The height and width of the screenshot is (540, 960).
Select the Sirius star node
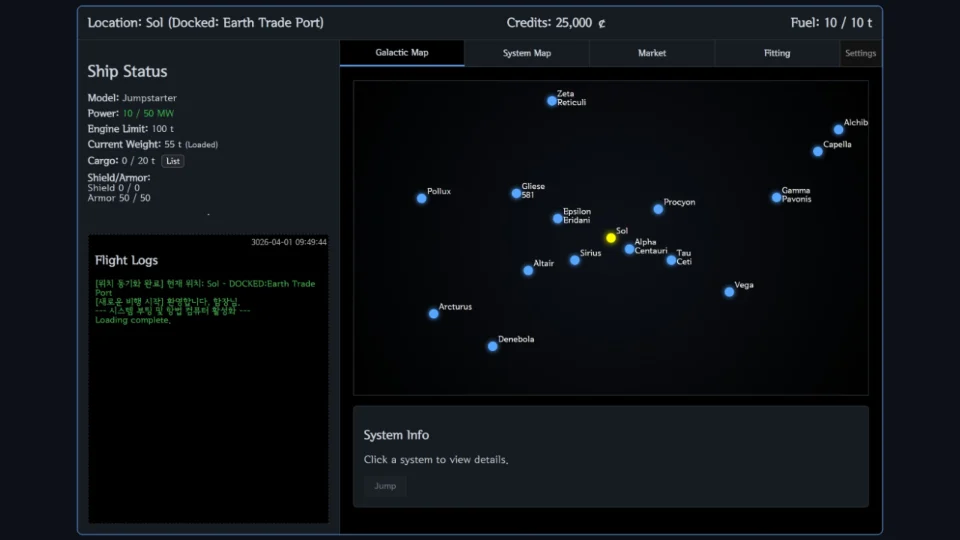(x=574, y=260)
